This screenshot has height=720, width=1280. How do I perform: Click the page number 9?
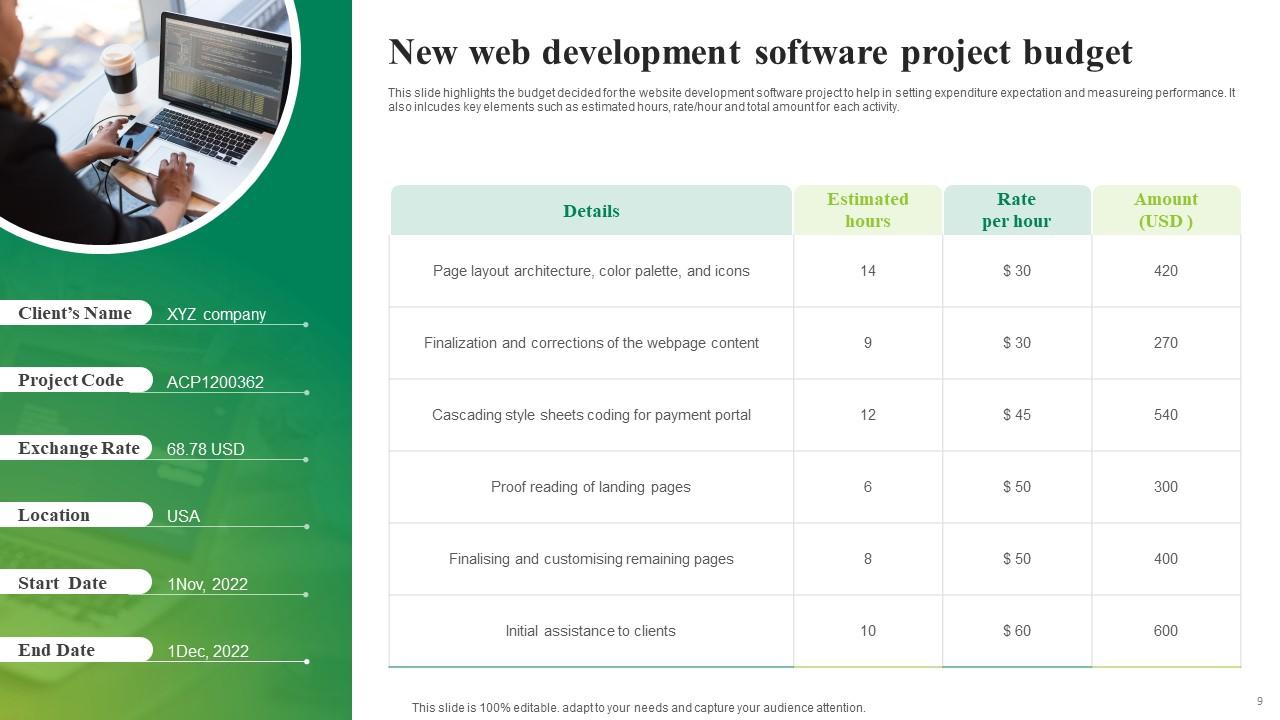click(1258, 701)
